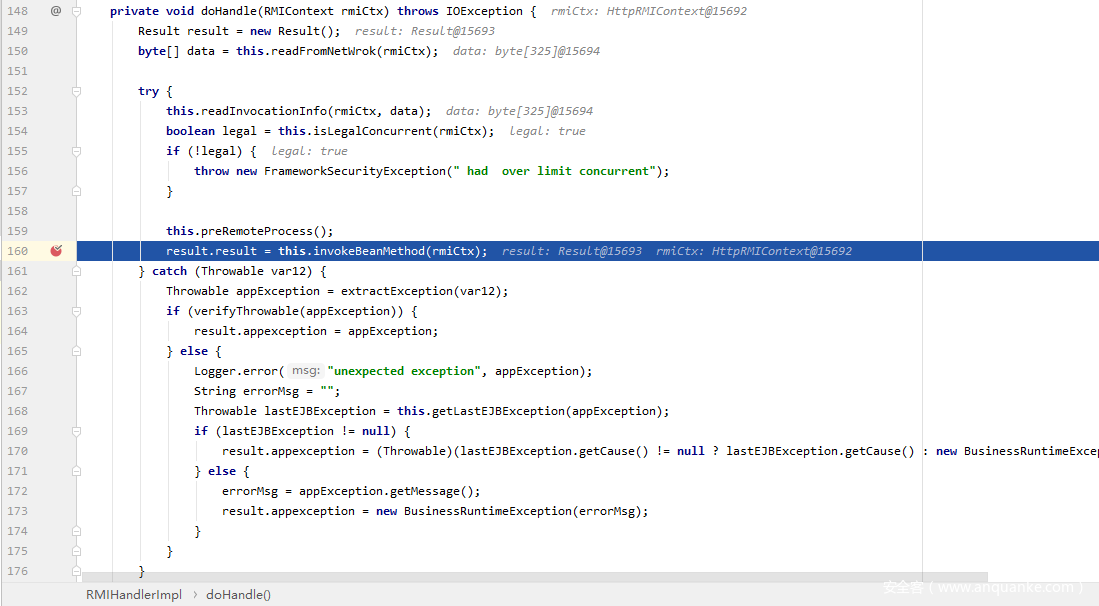Screen dimensions: 1099x606
Task: Fold the if (!legal) block on line 155
Action: point(76,151)
